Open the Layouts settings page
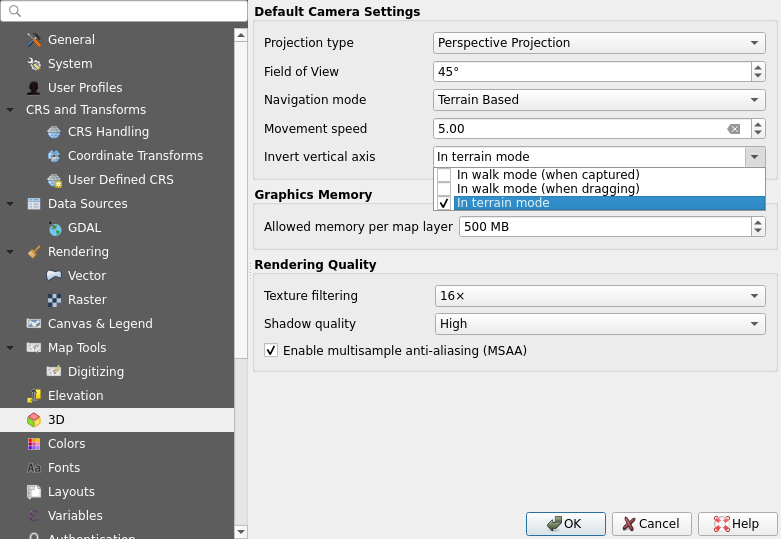781x539 pixels. tap(71, 492)
